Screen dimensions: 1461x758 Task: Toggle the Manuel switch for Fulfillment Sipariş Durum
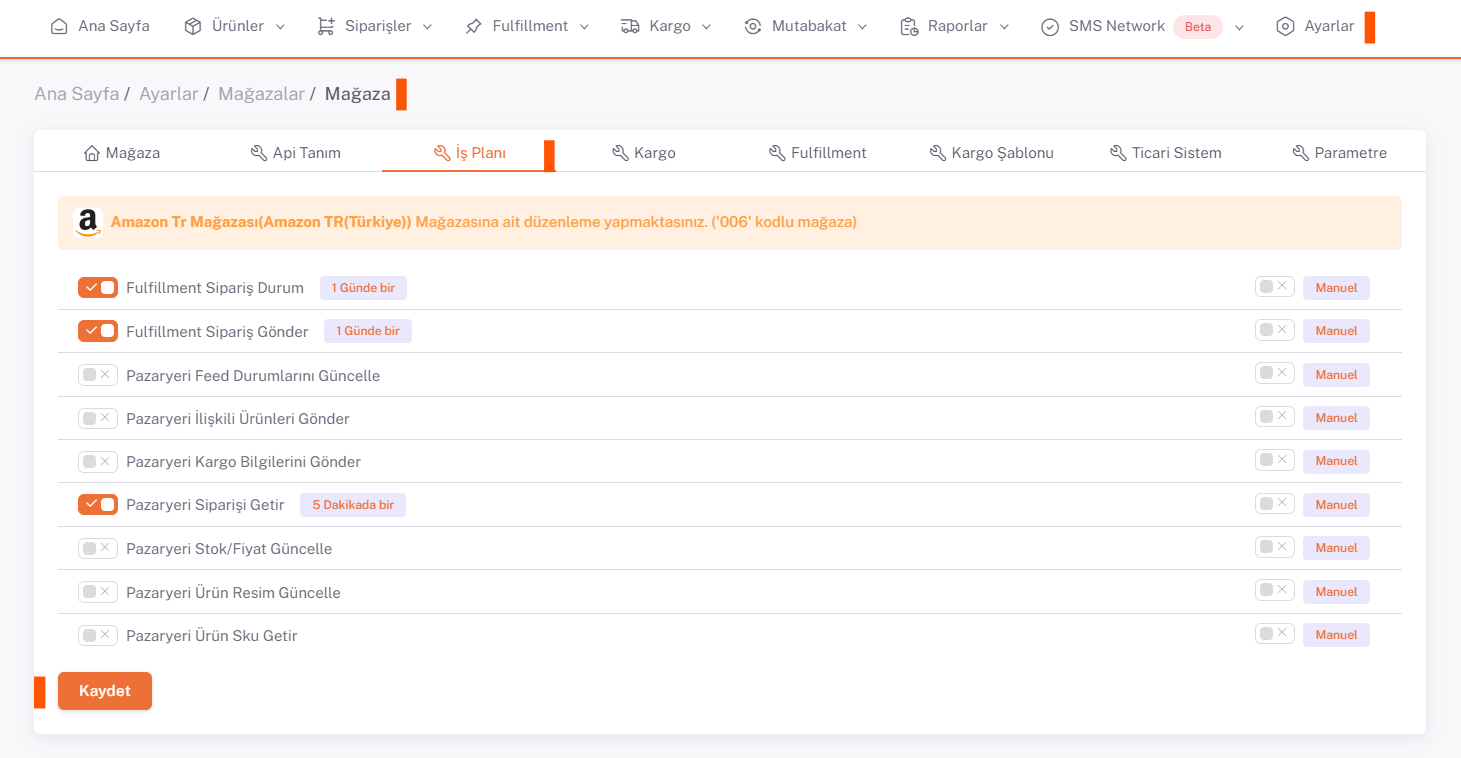(x=1275, y=287)
